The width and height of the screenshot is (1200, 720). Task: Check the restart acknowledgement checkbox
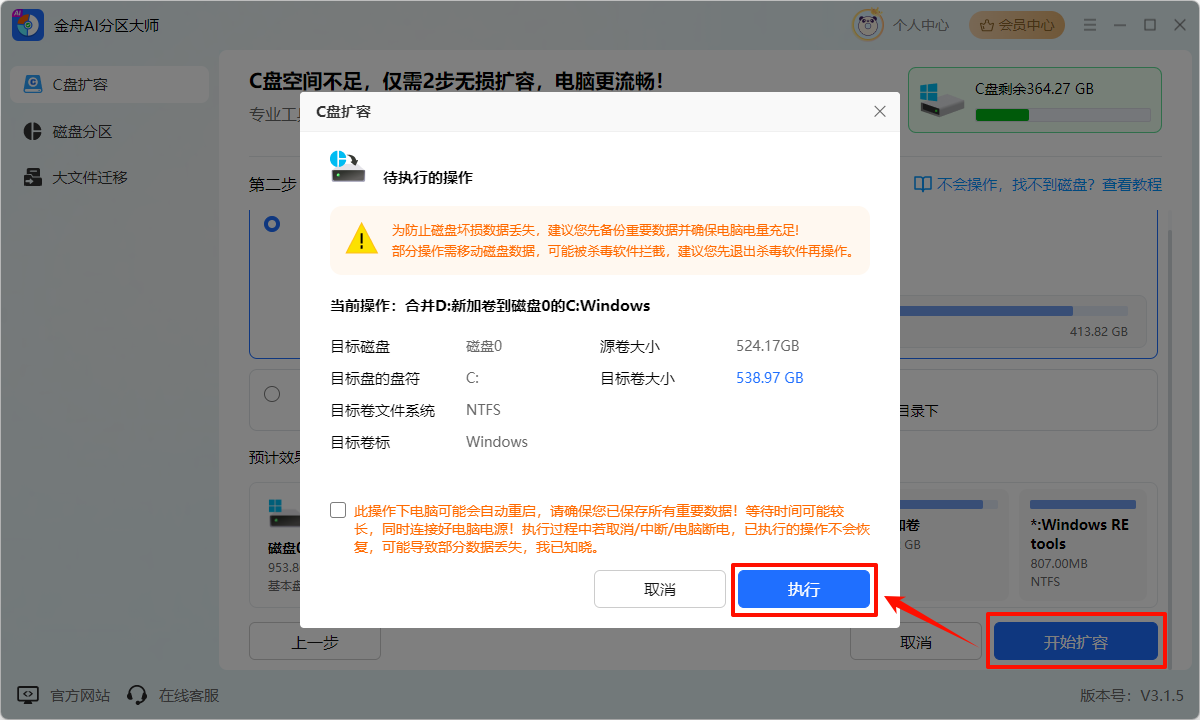[x=337, y=510]
